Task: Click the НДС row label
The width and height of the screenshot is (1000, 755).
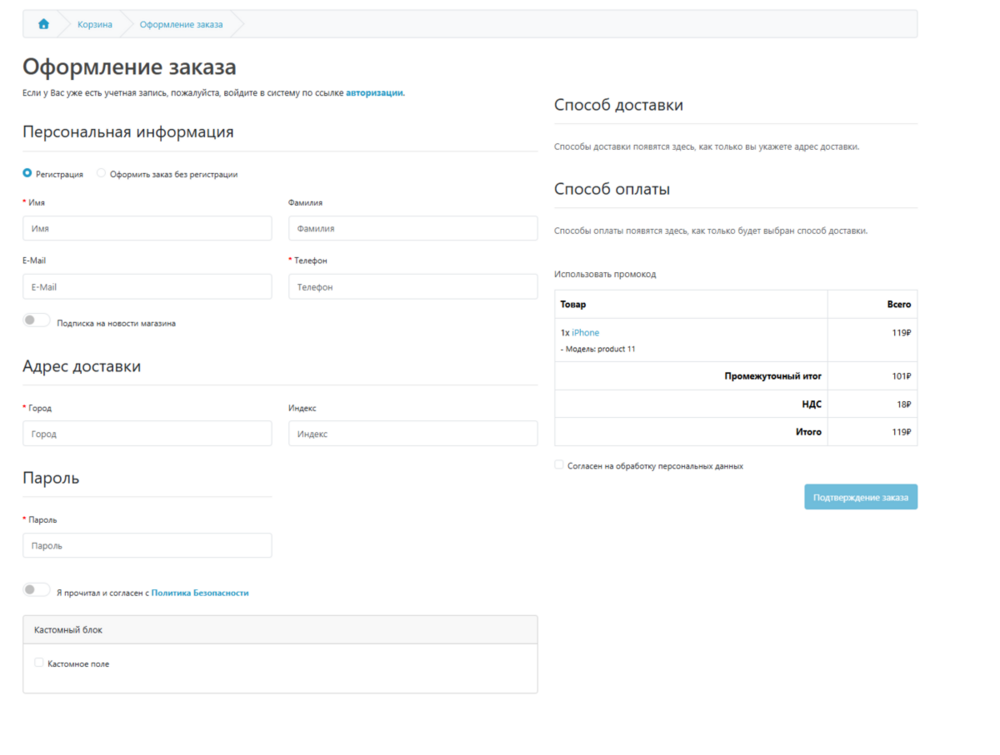Action: tap(811, 404)
